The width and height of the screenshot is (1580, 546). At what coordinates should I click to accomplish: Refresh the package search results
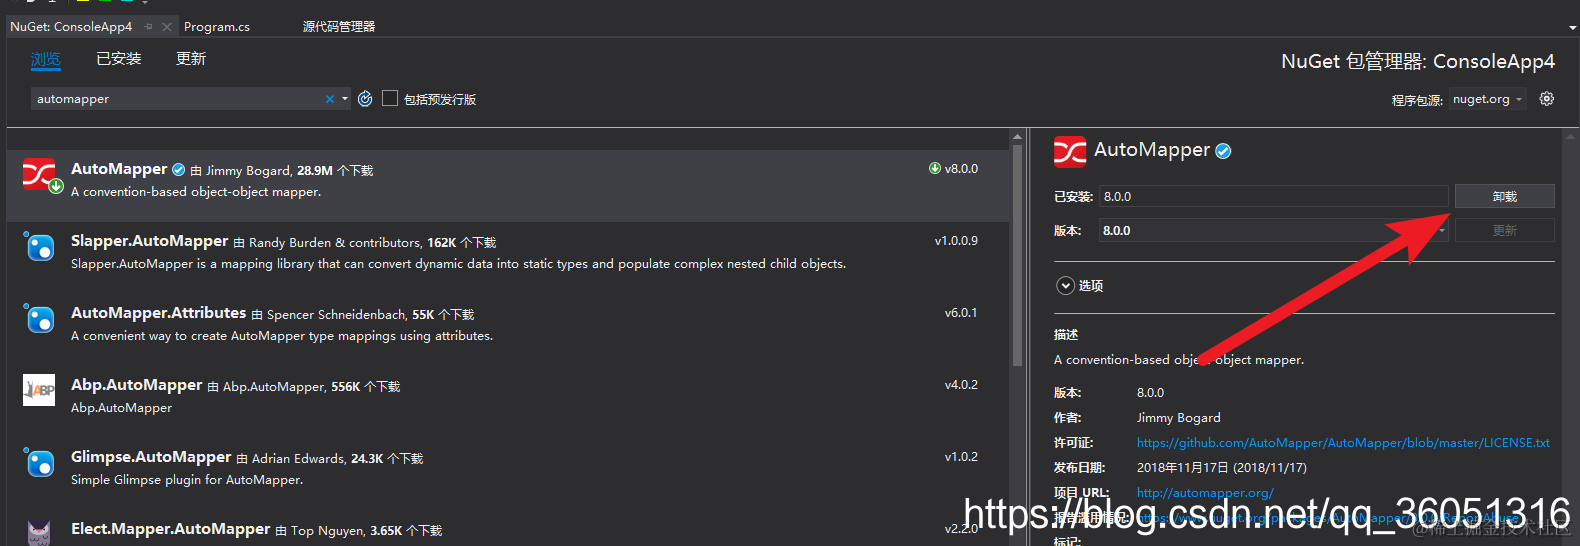click(365, 99)
